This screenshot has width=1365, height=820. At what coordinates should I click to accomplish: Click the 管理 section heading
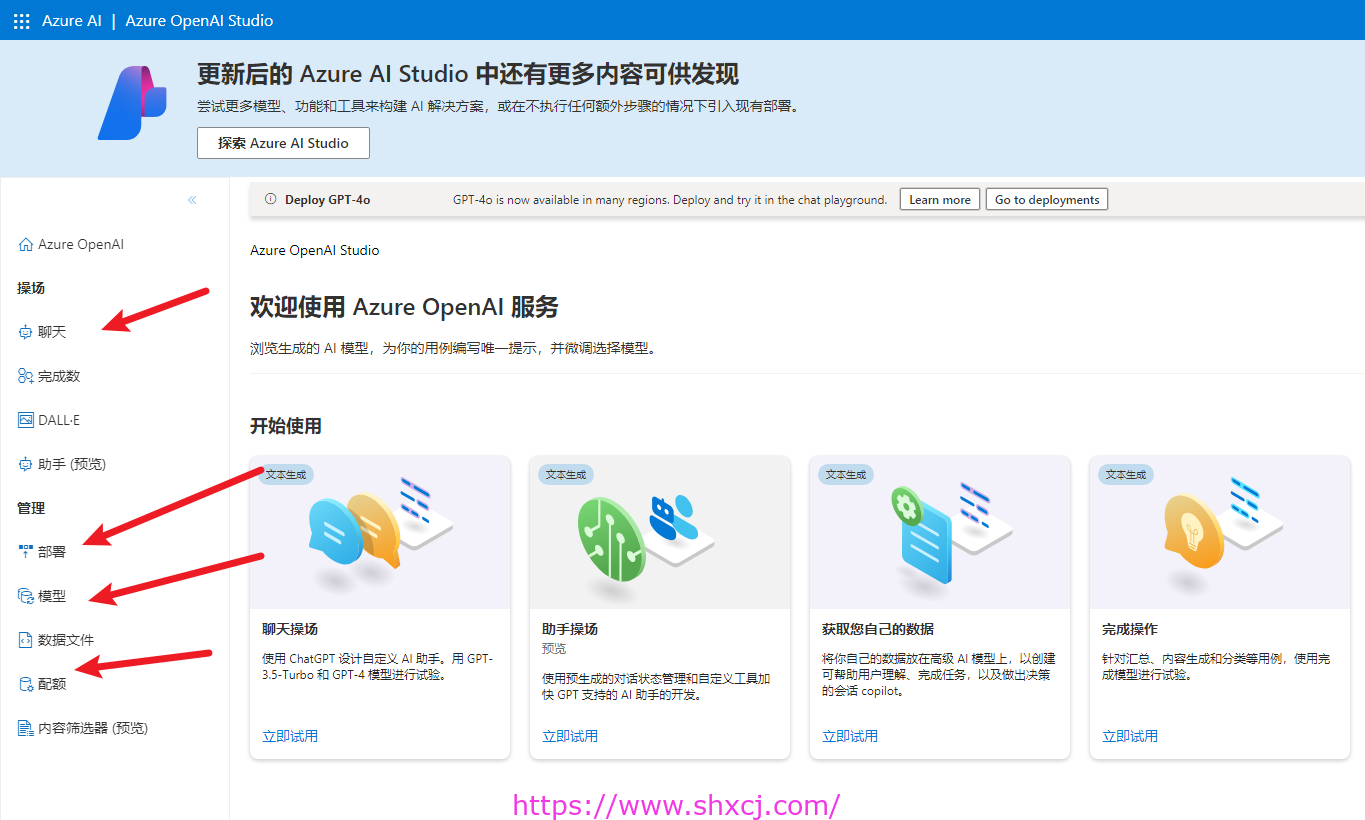pos(31,508)
